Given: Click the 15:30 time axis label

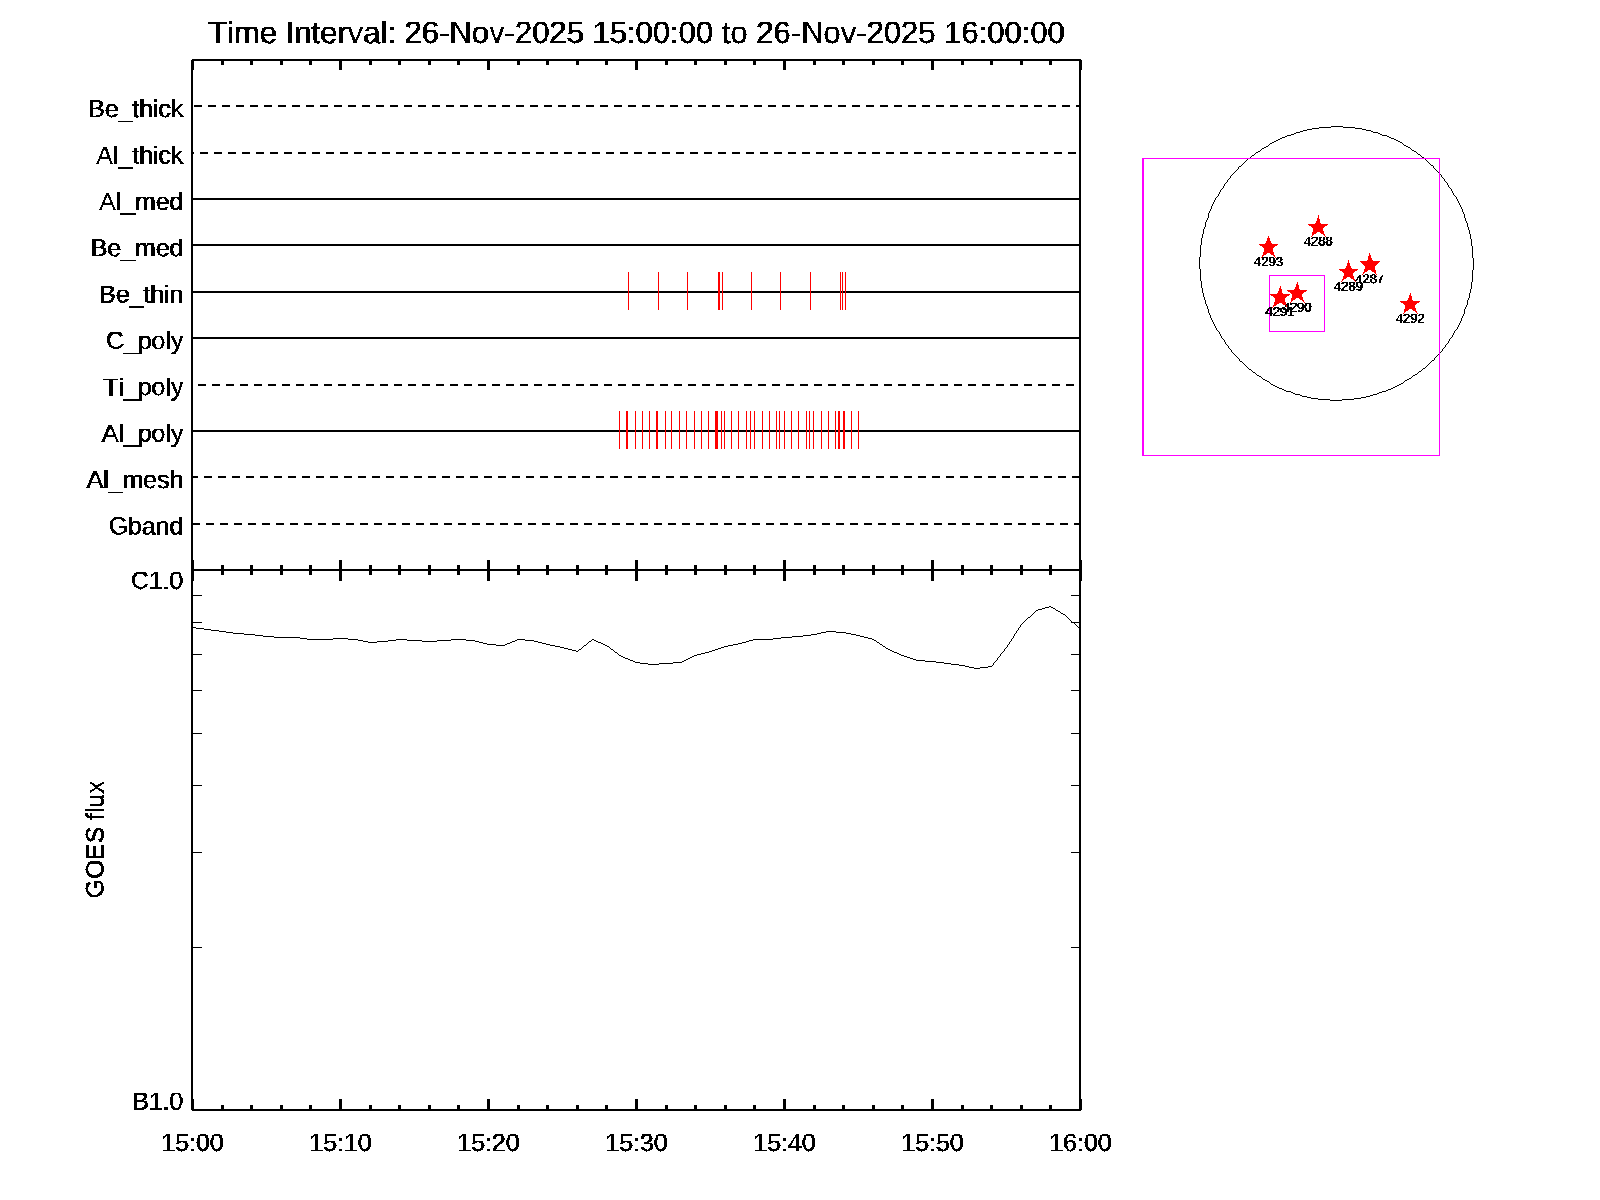Looking at the screenshot, I should pos(636,1143).
